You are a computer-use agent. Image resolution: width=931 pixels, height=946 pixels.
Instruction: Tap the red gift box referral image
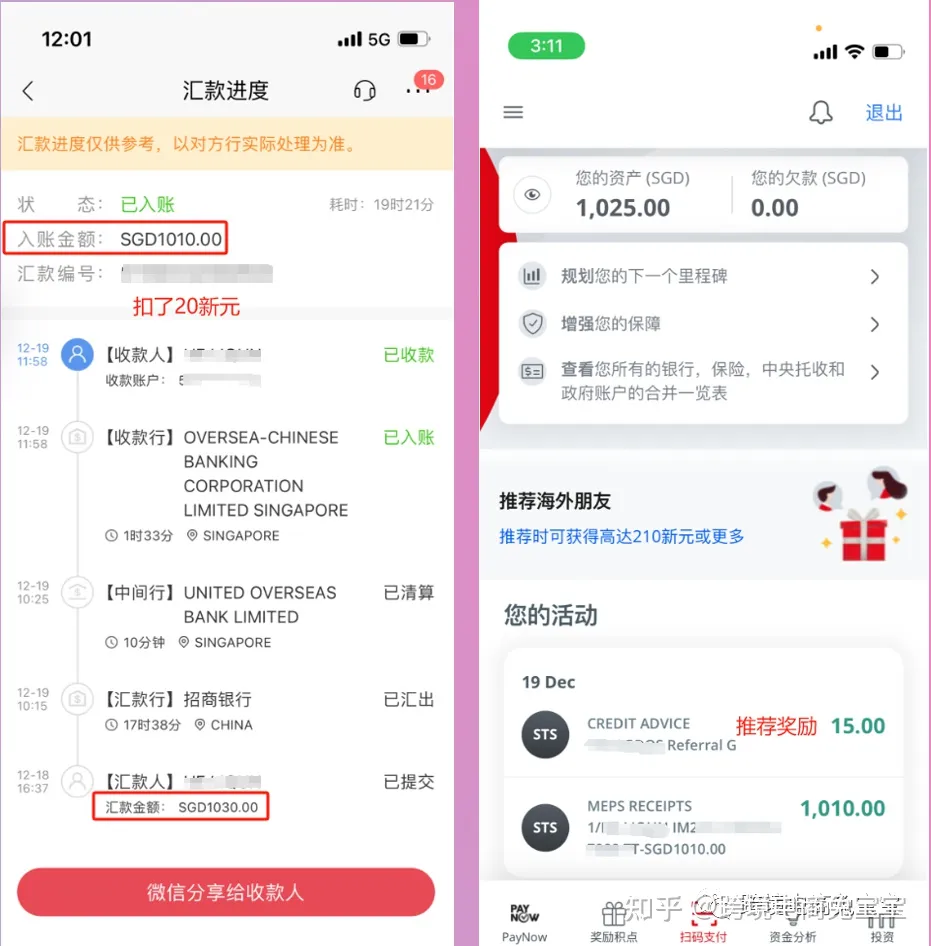(863, 536)
